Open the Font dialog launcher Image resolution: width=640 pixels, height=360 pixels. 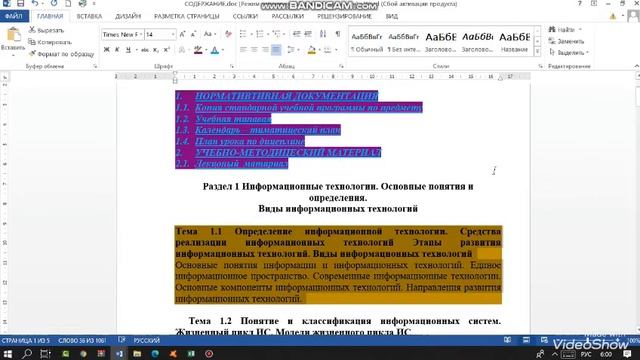point(232,66)
